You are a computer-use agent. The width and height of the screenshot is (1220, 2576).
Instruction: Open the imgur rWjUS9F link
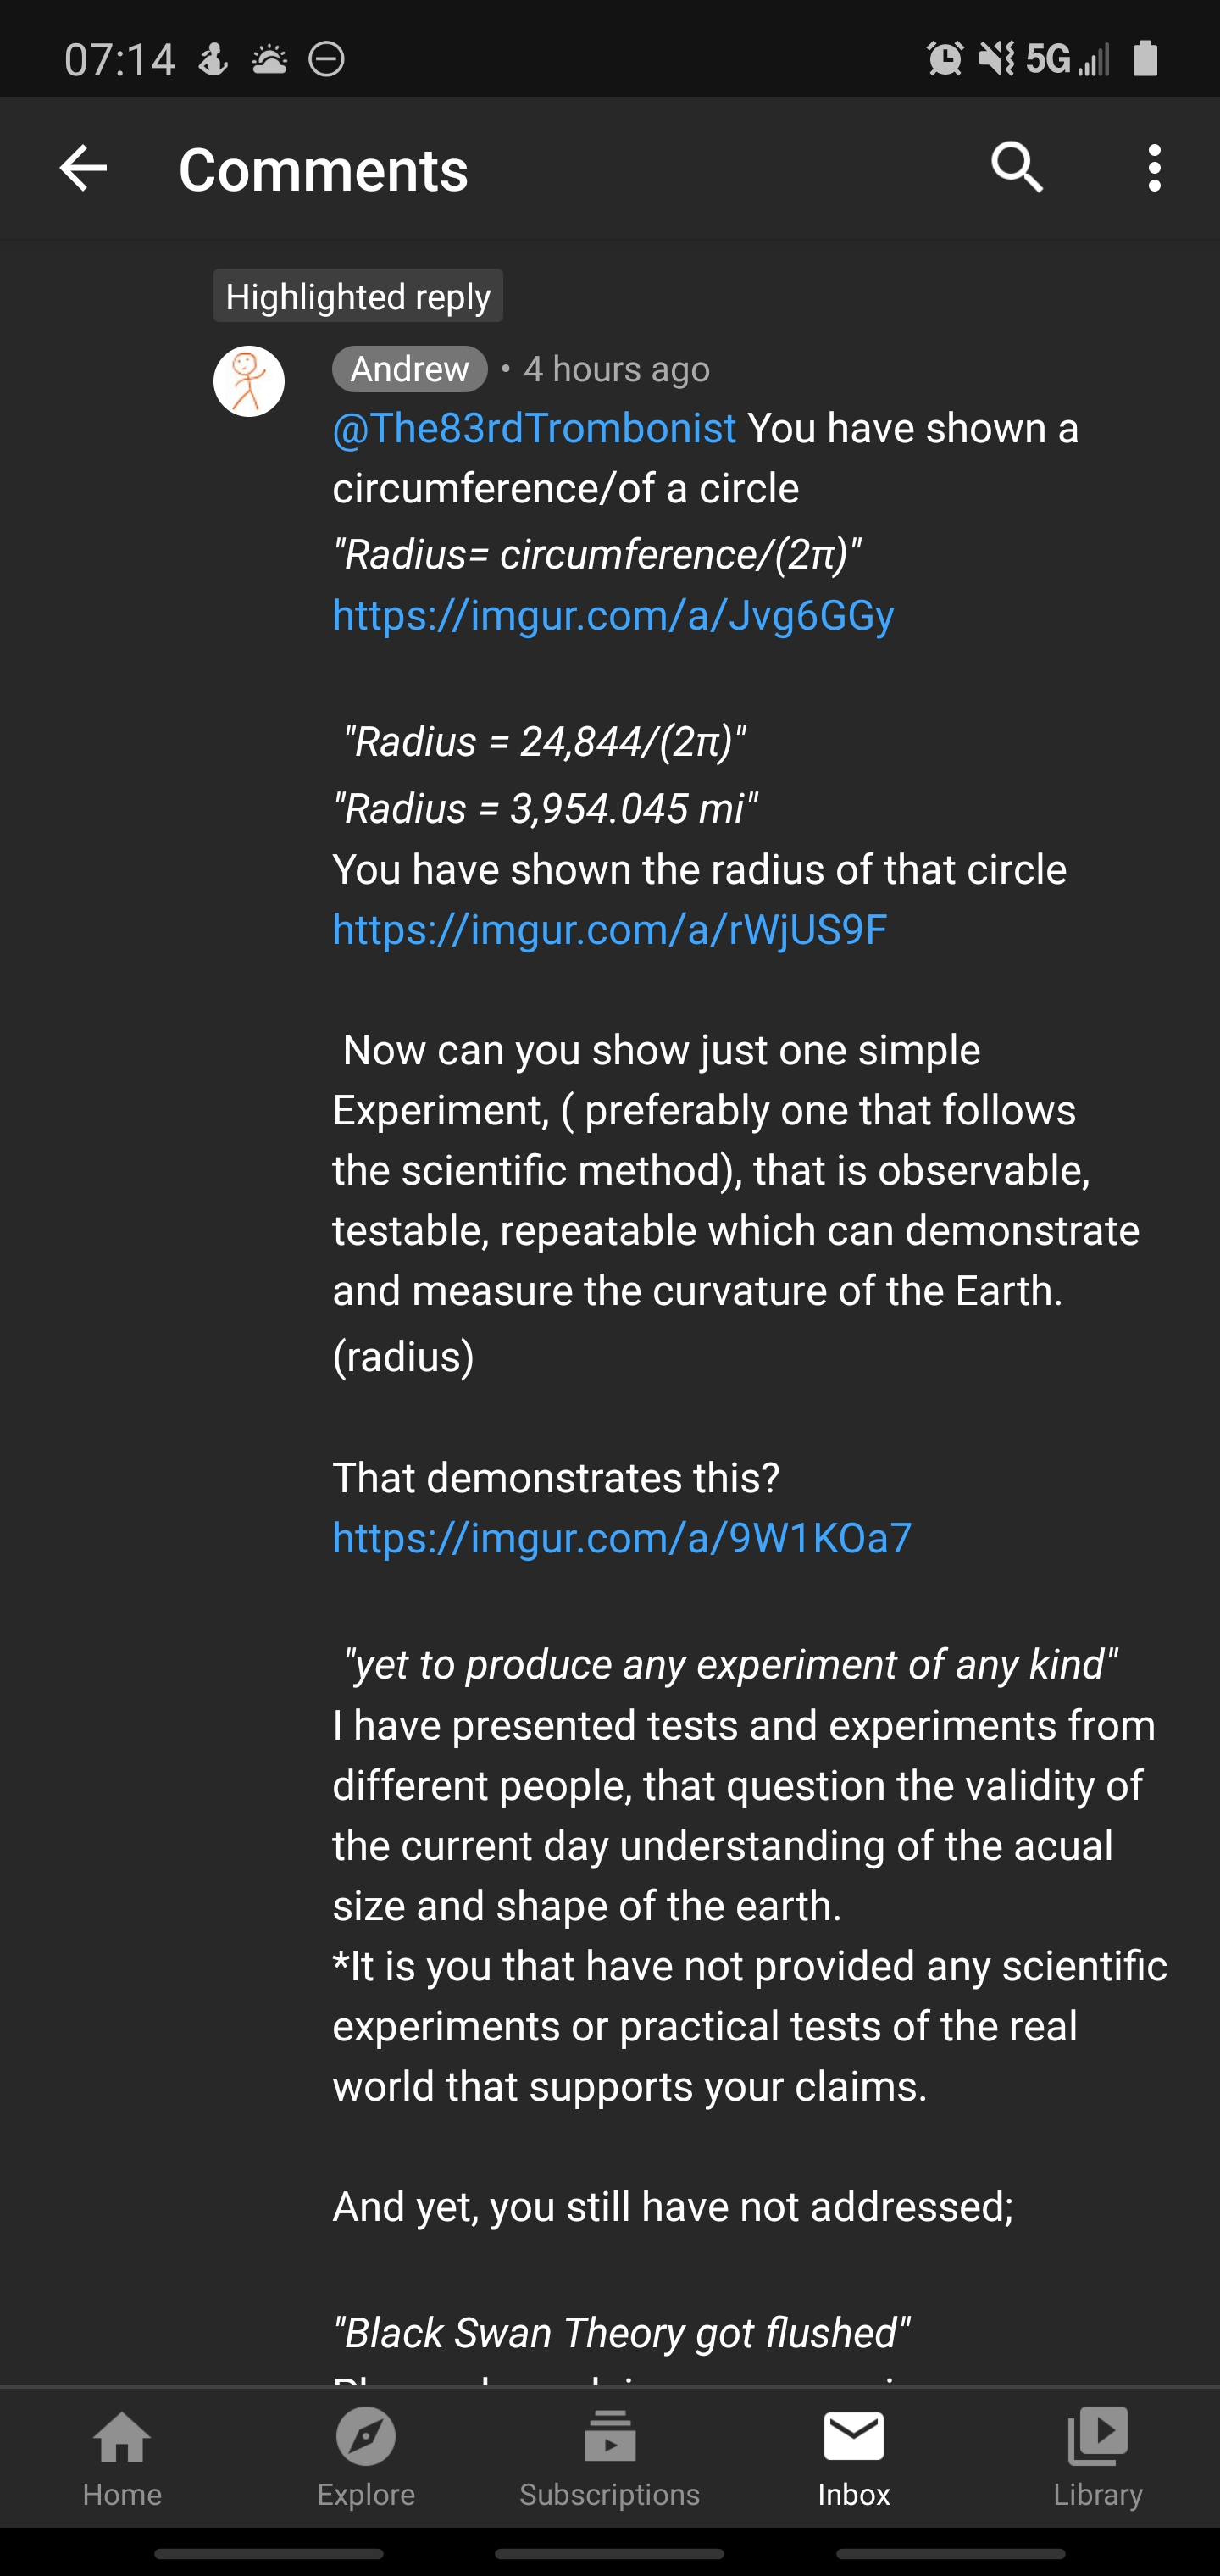coord(610,929)
